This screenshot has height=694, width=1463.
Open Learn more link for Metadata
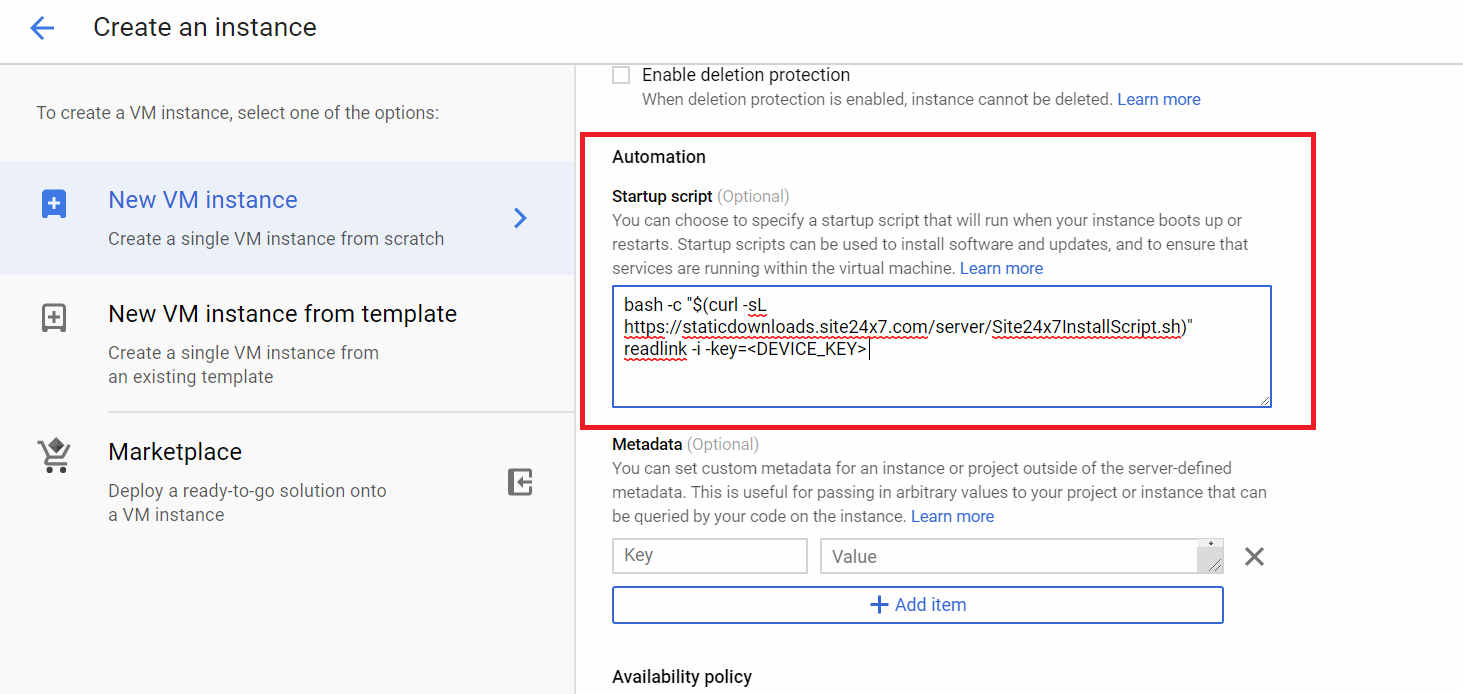(952, 517)
